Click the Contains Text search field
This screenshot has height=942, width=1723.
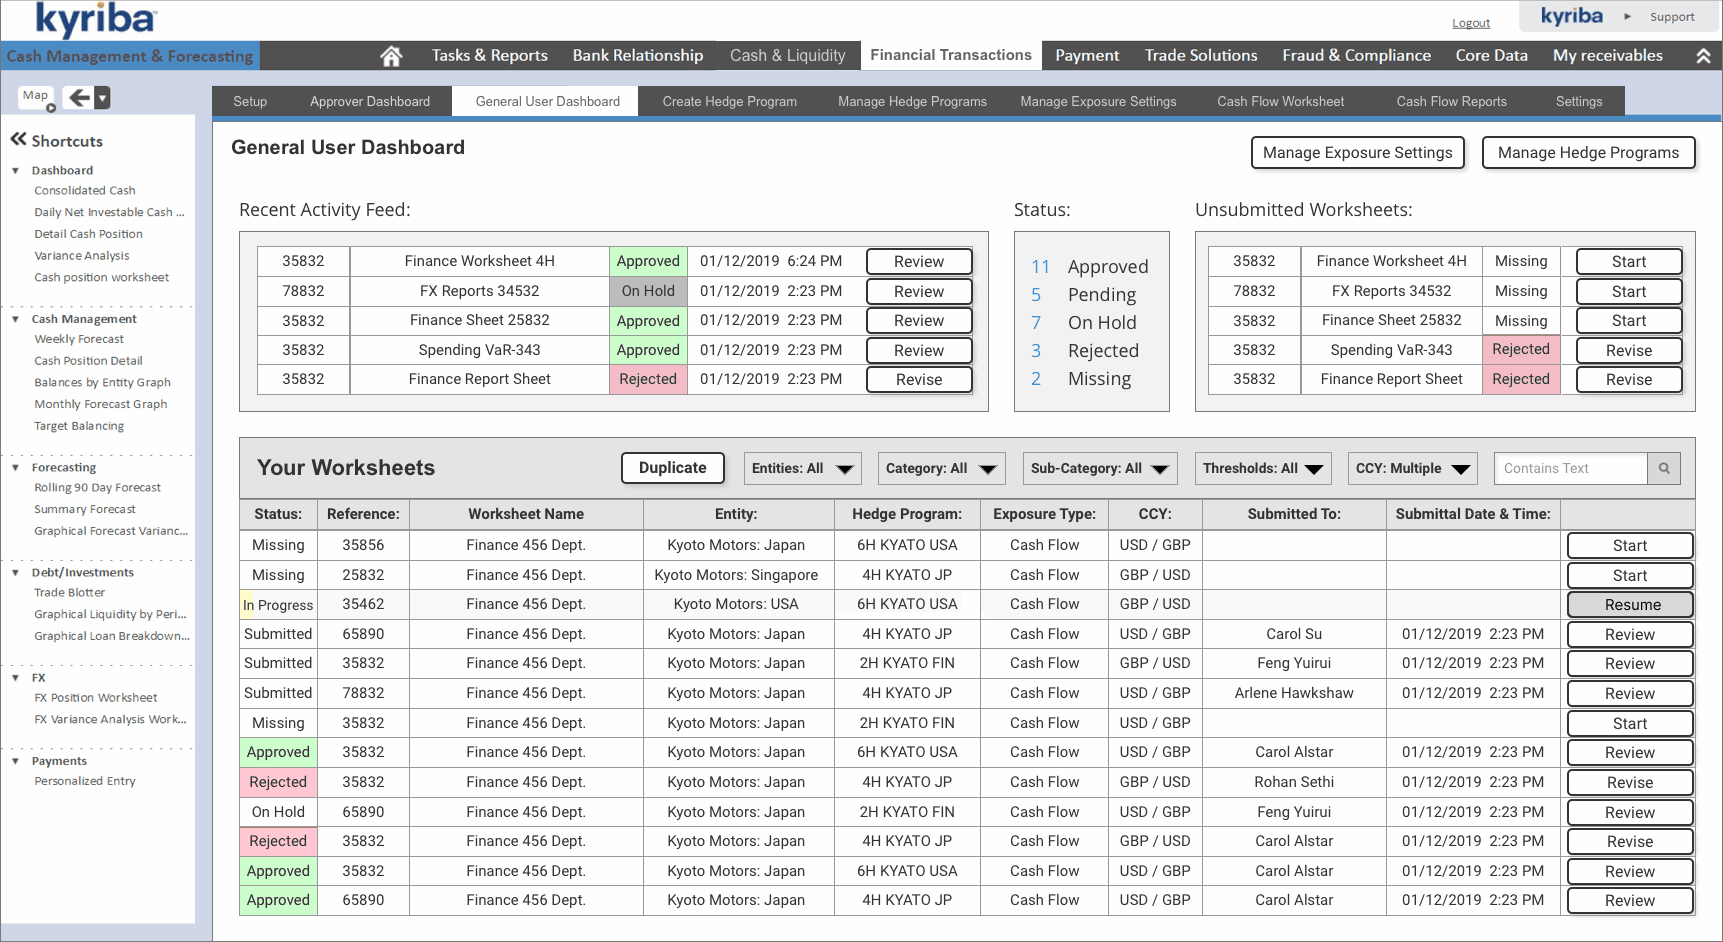[1571, 468]
